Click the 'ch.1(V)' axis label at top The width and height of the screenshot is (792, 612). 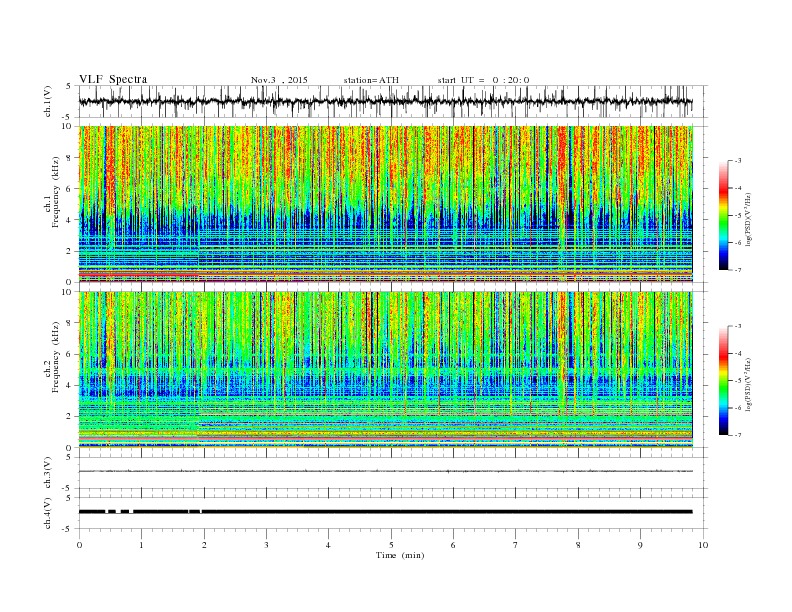[x=48, y=101]
